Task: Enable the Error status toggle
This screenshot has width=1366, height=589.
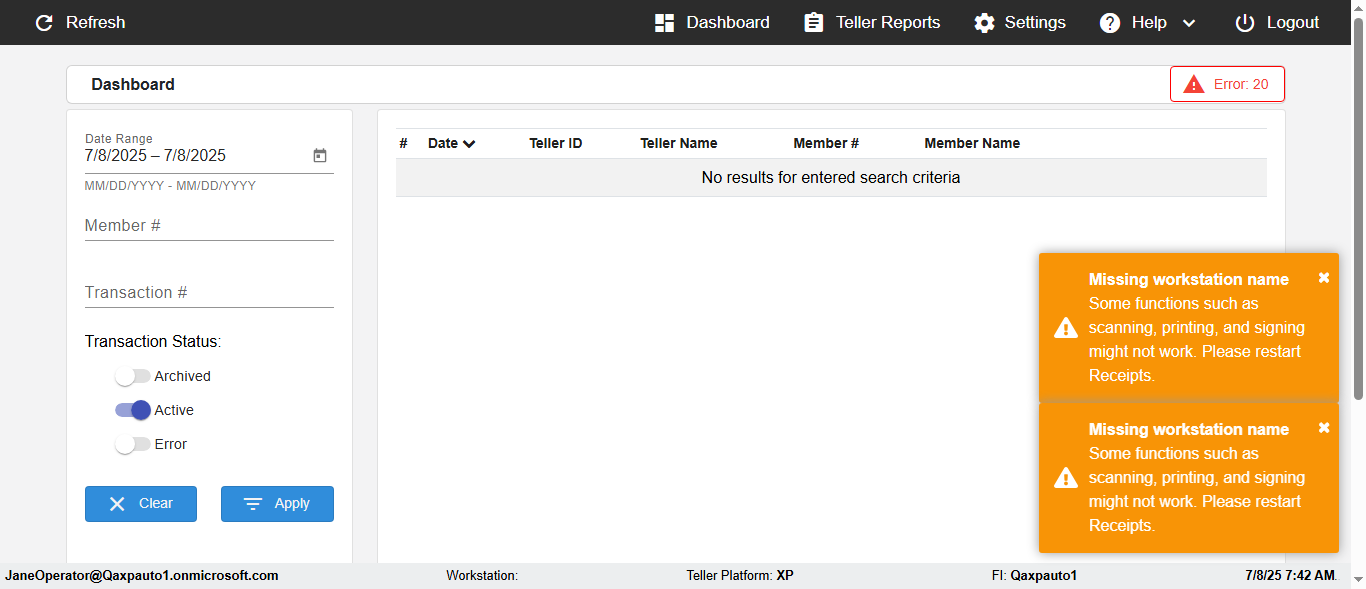Action: [133, 444]
